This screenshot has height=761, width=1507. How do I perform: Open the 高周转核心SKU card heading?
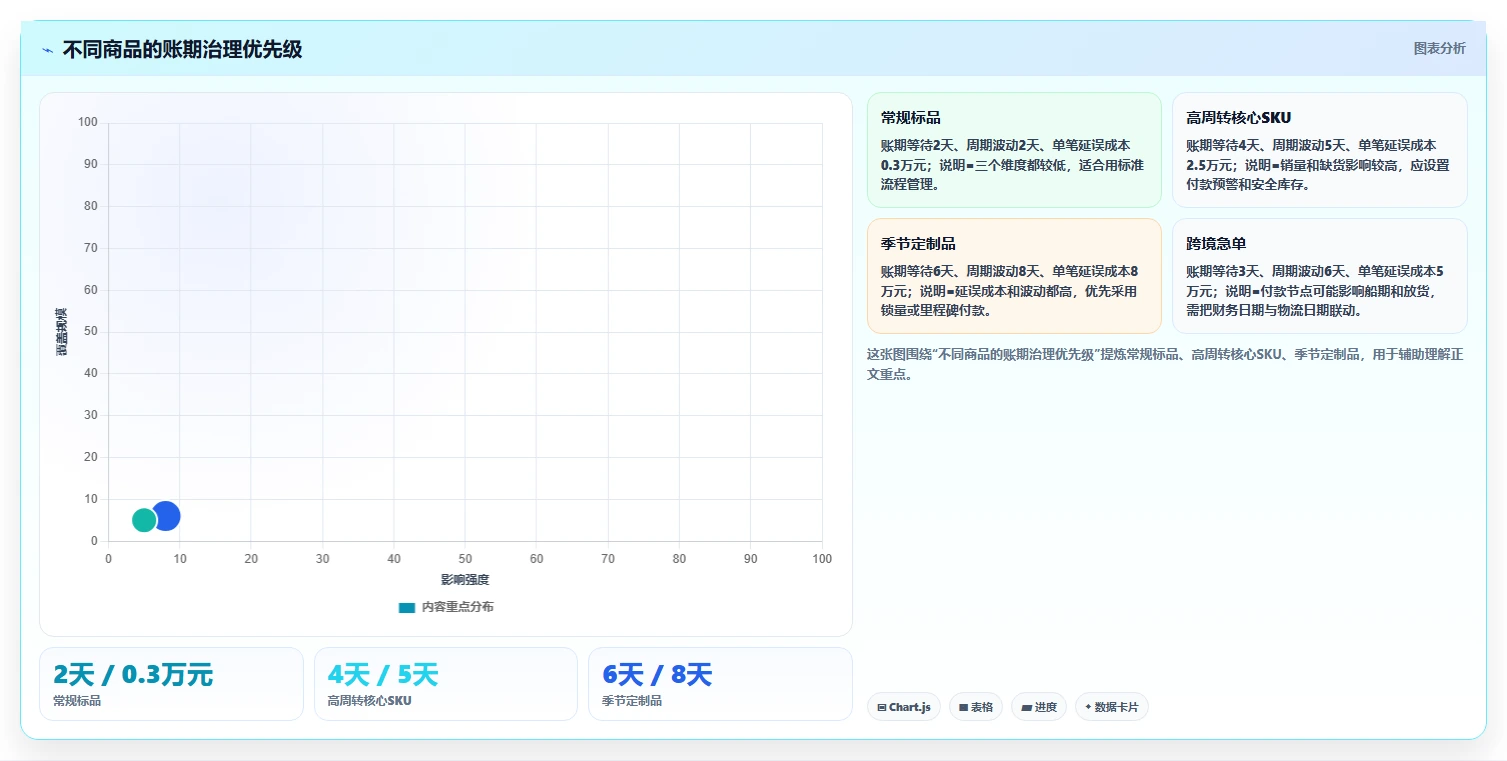(x=1238, y=118)
